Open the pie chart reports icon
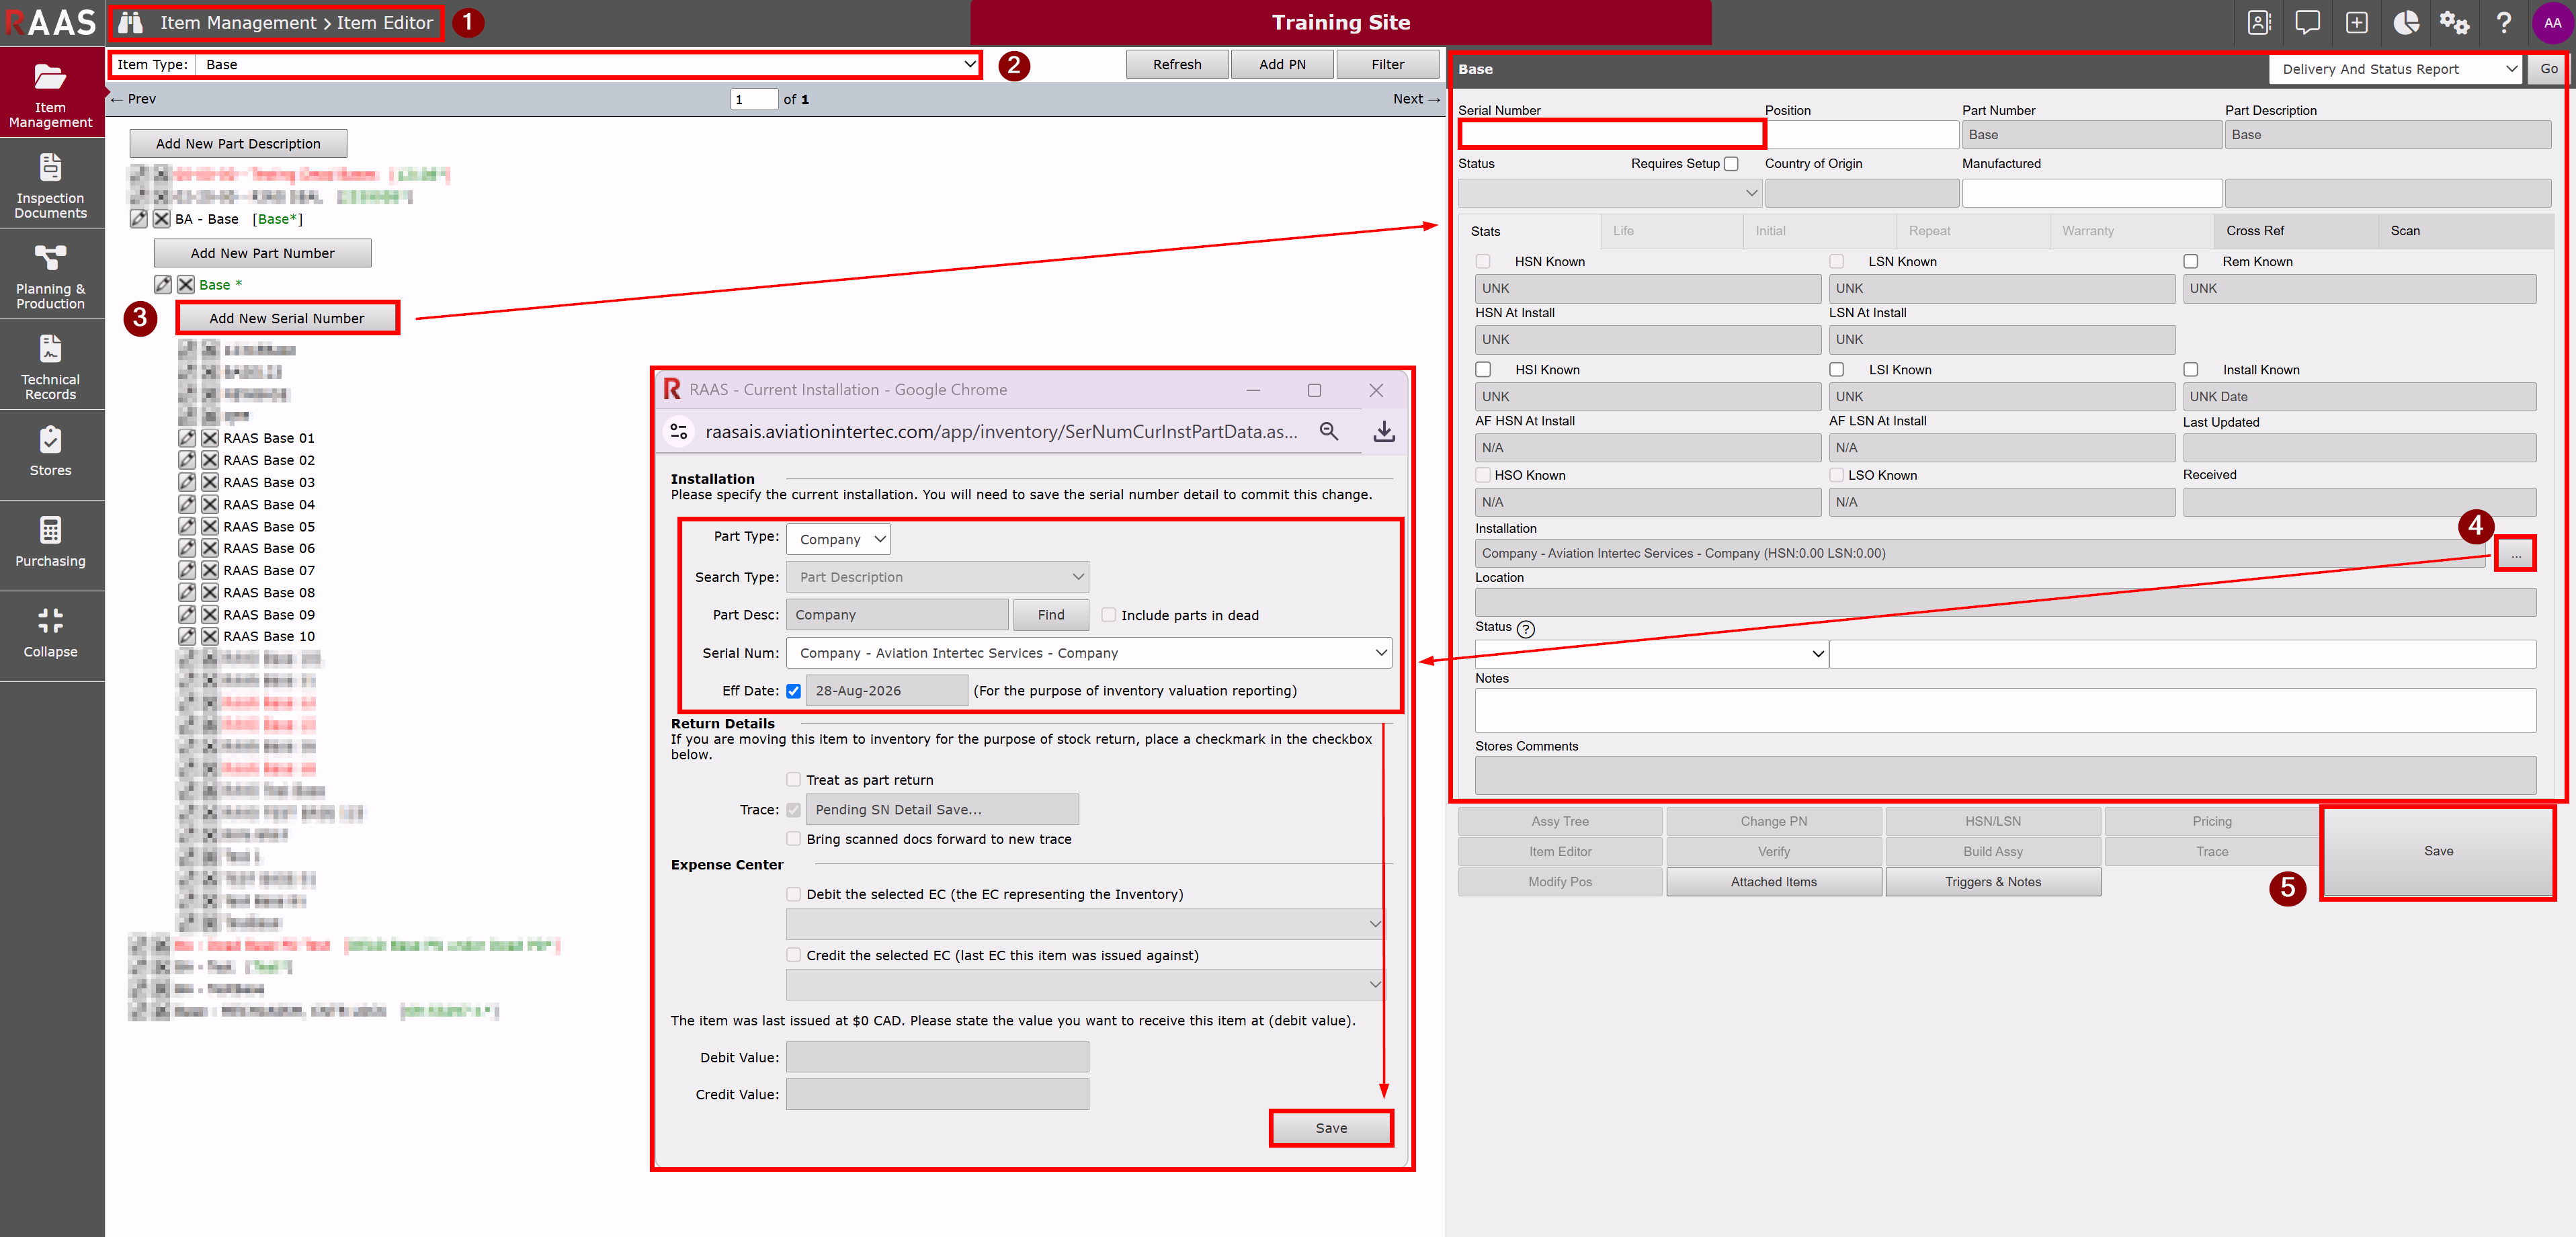This screenshot has height=1237, width=2576. 2406,22
